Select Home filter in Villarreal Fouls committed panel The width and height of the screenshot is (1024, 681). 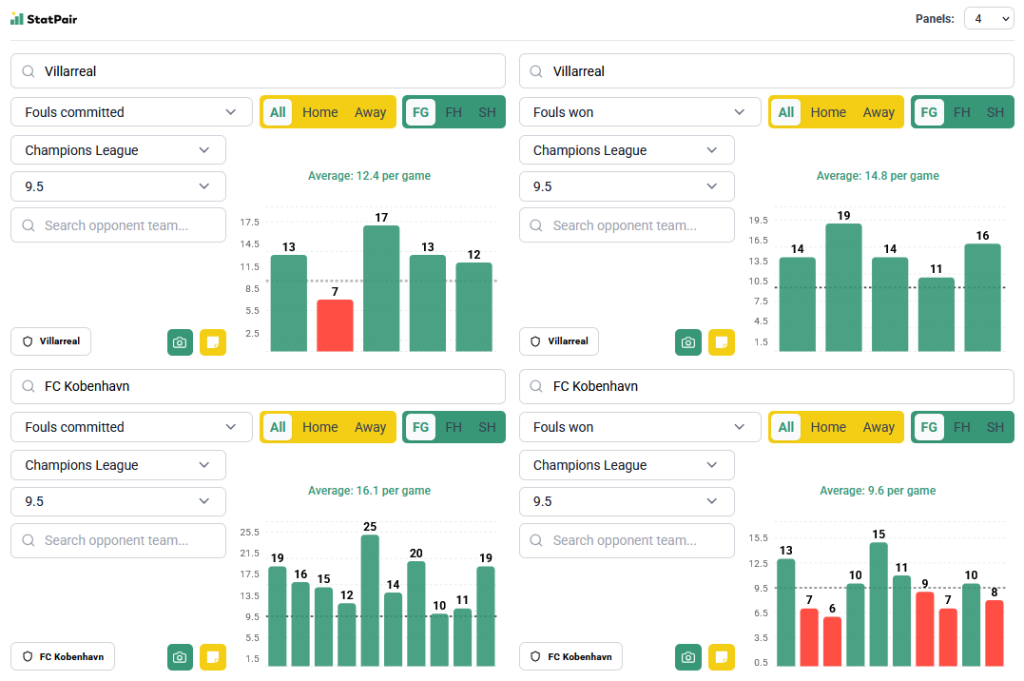point(320,112)
